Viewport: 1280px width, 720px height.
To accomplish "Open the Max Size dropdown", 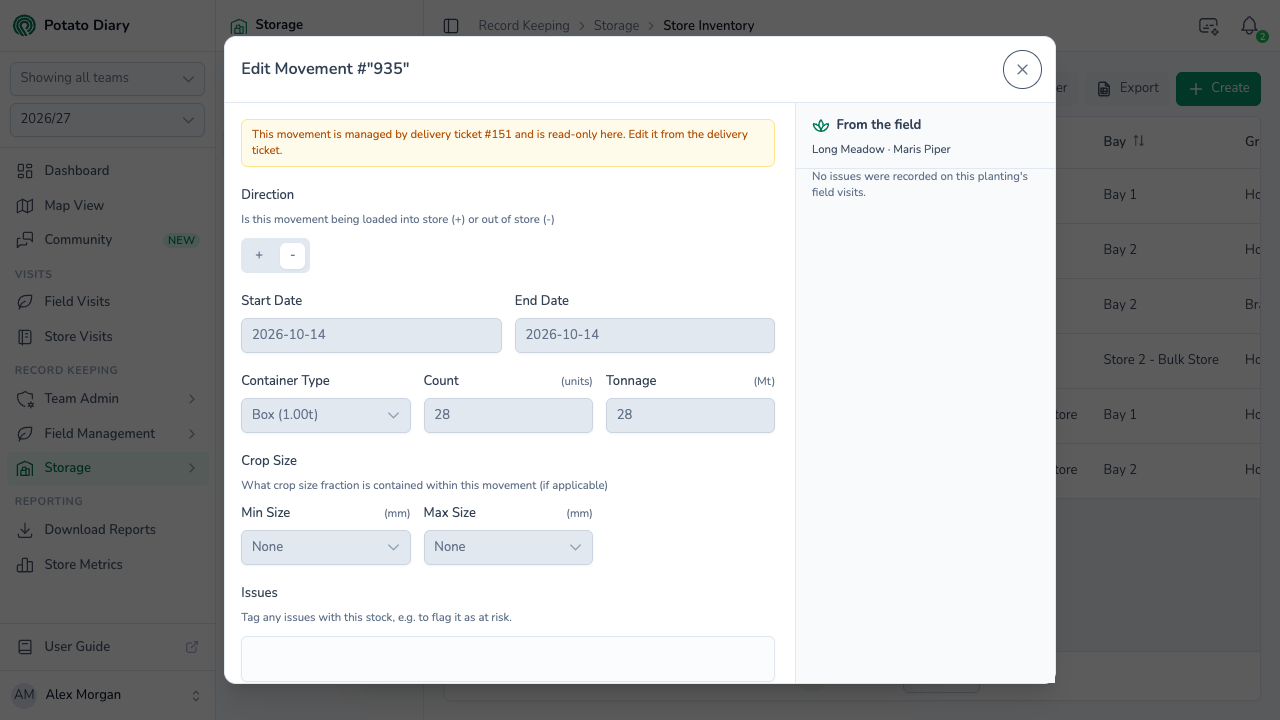I will pyautogui.click(x=508, y=548).
